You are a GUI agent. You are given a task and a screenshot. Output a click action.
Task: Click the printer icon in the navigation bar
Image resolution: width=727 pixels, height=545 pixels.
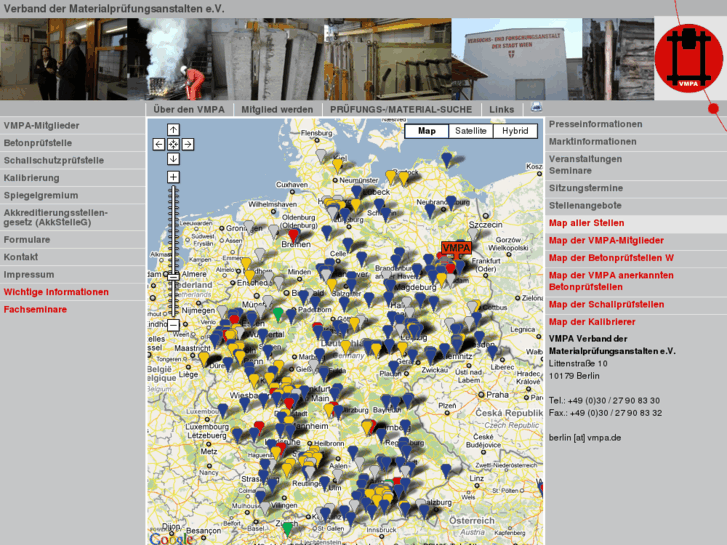[x=536, y=107]
